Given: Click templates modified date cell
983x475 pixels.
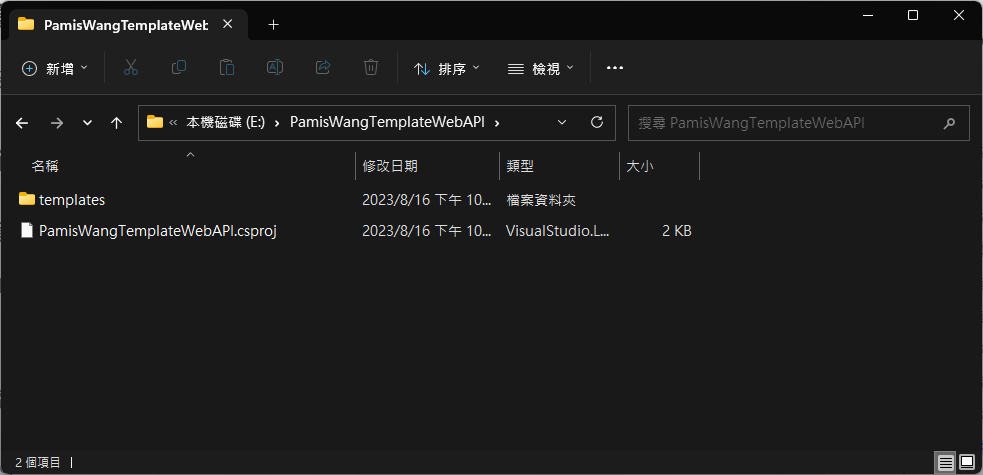Looking at the screenshot, I should click(x=426, y=200).
